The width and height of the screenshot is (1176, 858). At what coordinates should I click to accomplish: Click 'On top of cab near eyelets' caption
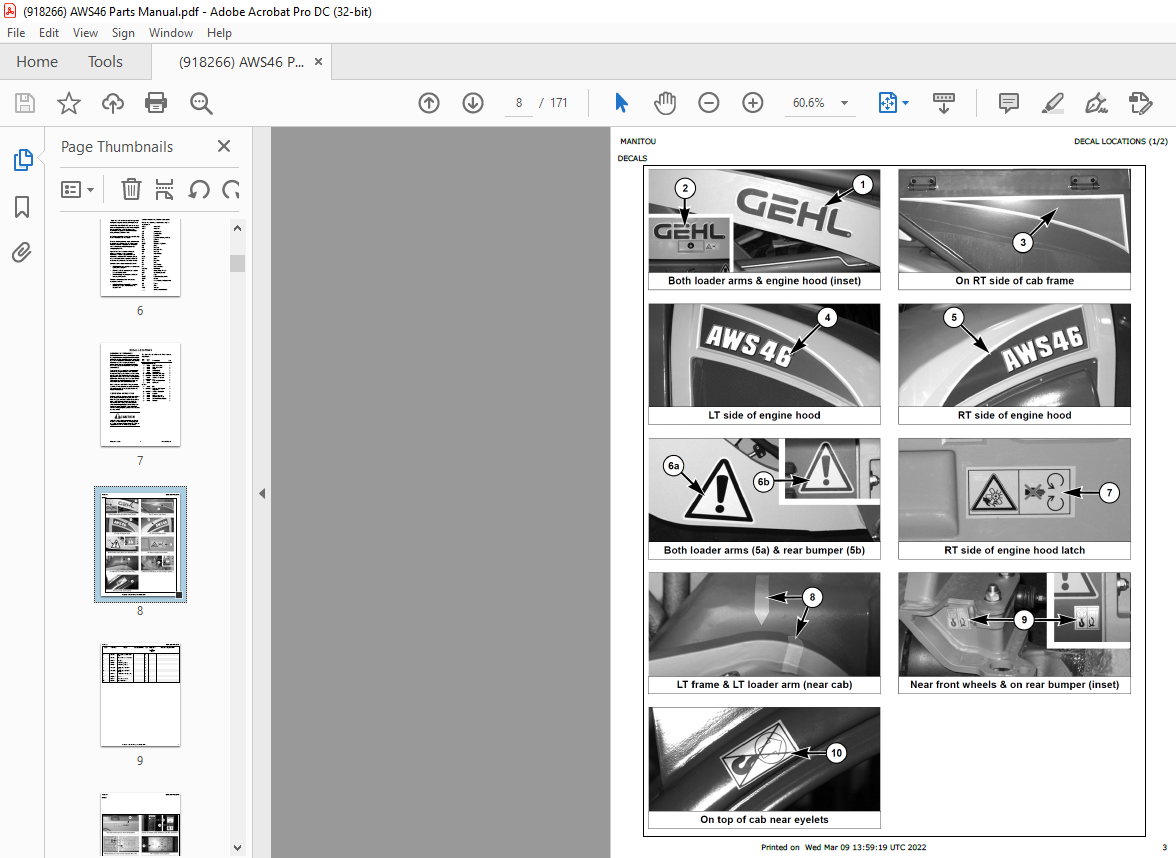pyautogui.click(x=764, y=820)
